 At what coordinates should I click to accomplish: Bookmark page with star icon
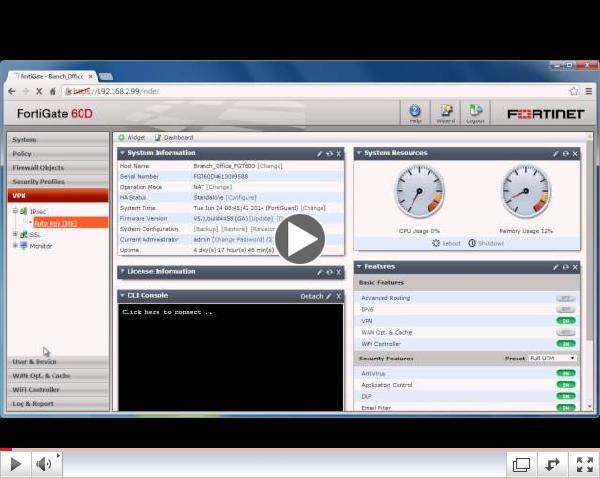(x=574, y=91)
